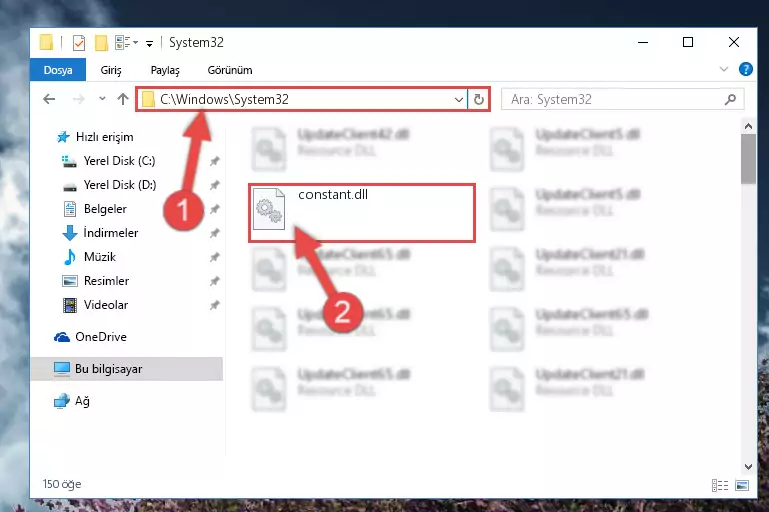This screenshot has height=512, width=769.
Task: Go forward with the right arrow
Action: [x=78, y=100]
